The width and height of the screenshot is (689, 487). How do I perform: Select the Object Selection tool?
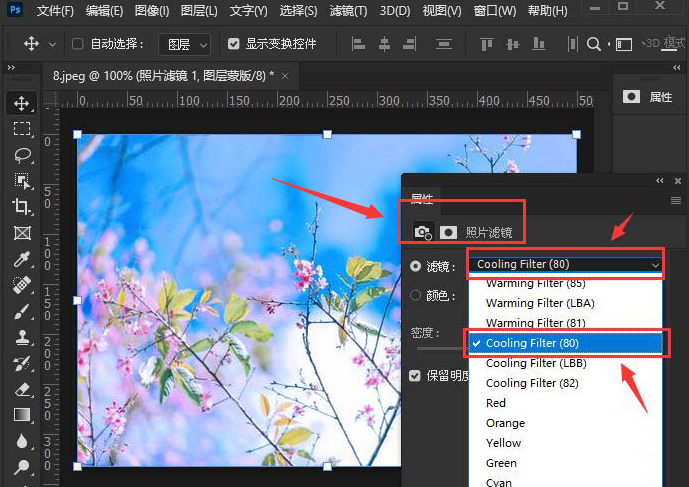pyautogui.click(x=22, y=181)
